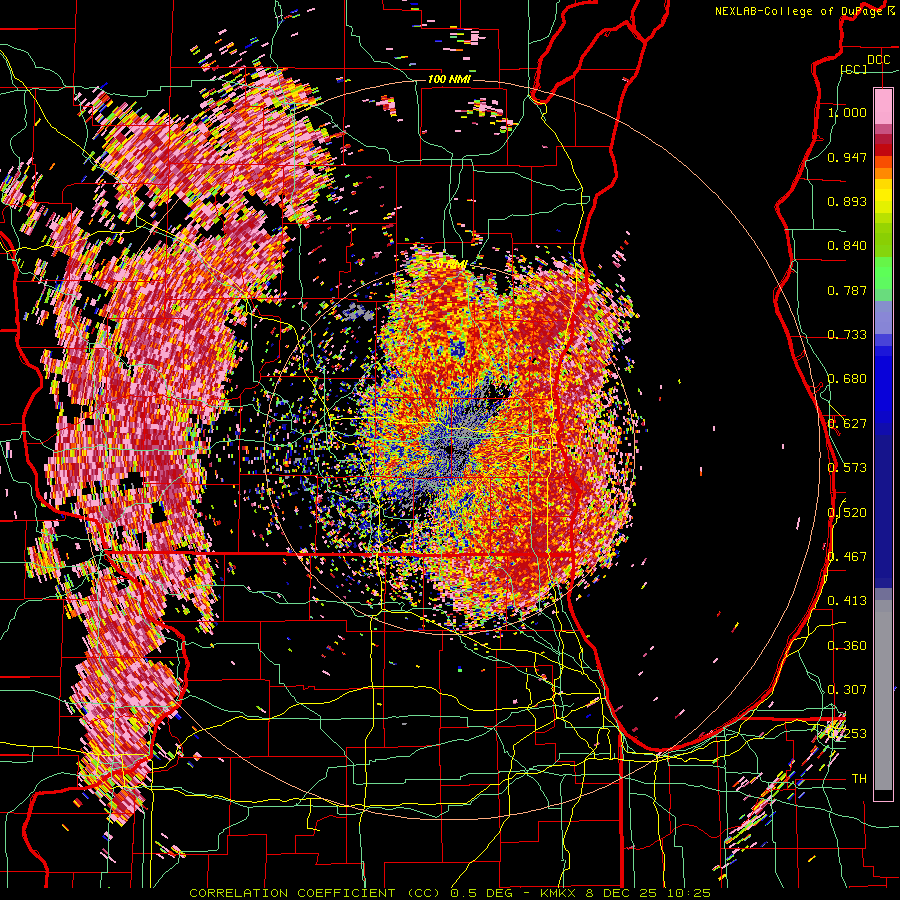Select the 0.893 legend value

pos(847,201)
